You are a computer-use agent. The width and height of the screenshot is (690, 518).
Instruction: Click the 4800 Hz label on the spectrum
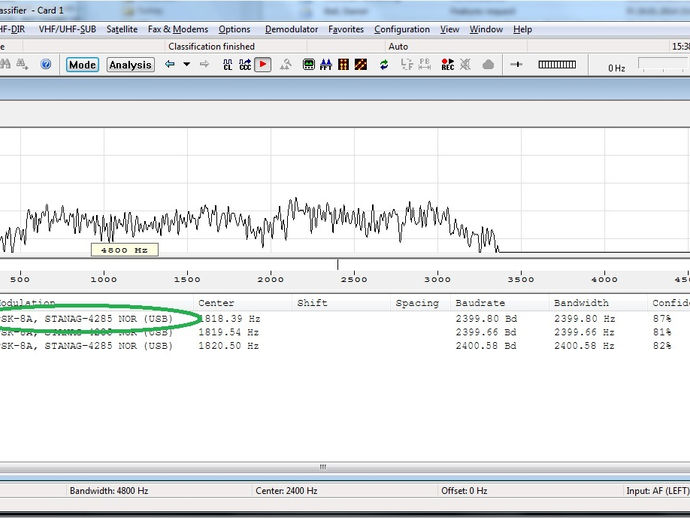coord(125,250)
